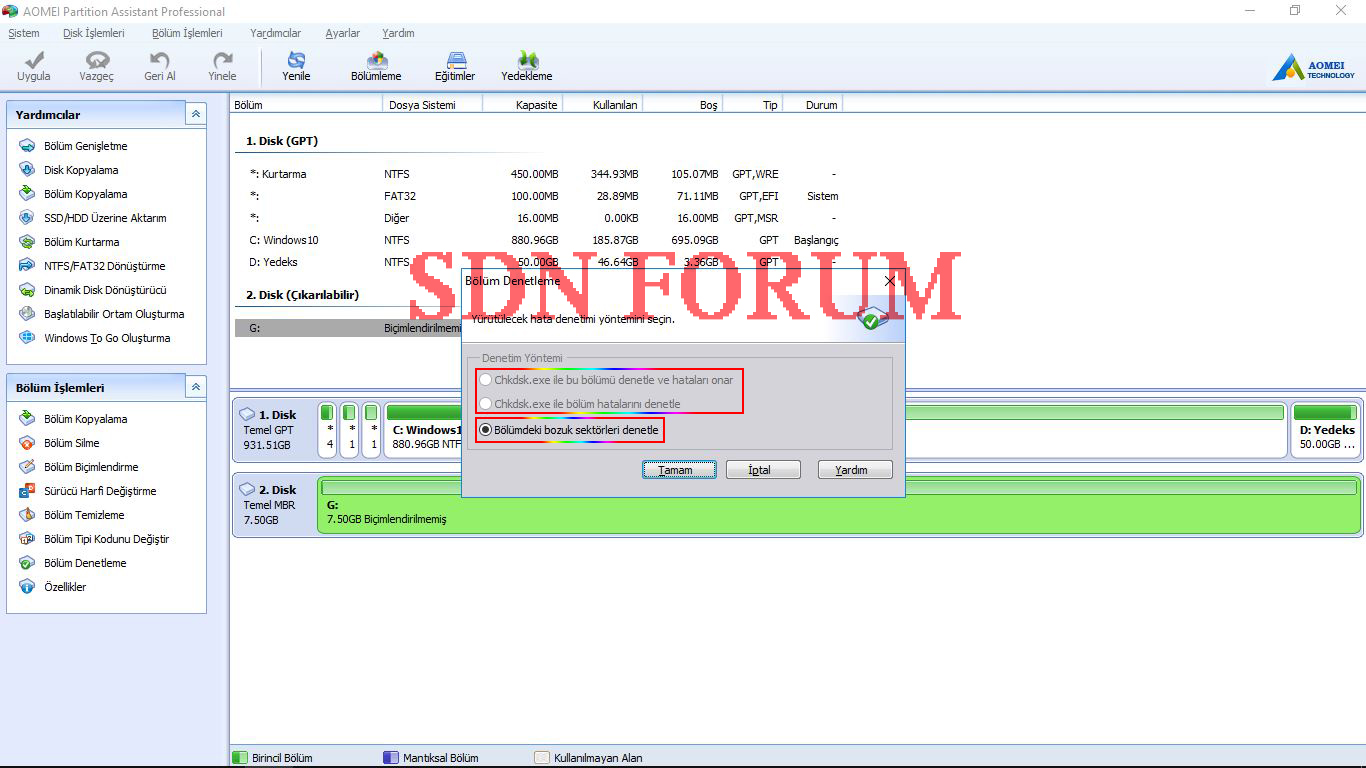Confirm with the Tamam button
Image resolution: width=1366 pixels, height=768 pixels.
click(679, 470)
